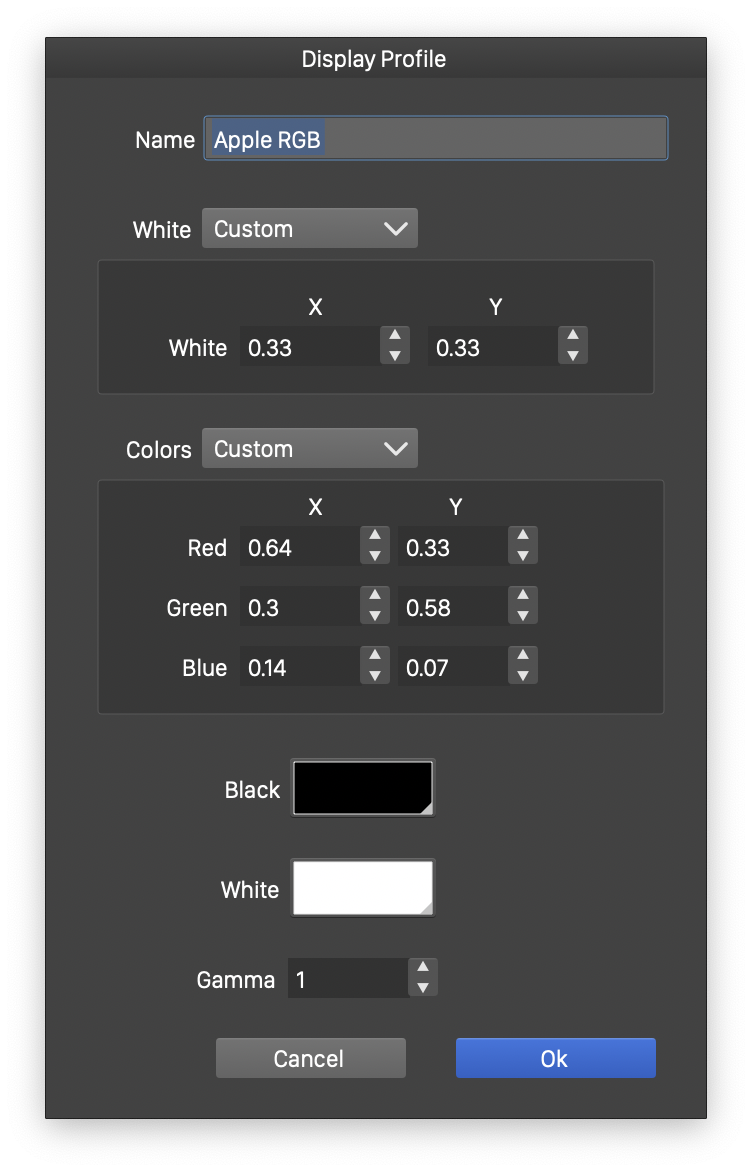Open the White color swatch picker
The width and height of the screenshot is (752, 1172).
pyautogui.click(x=363, y=888)
